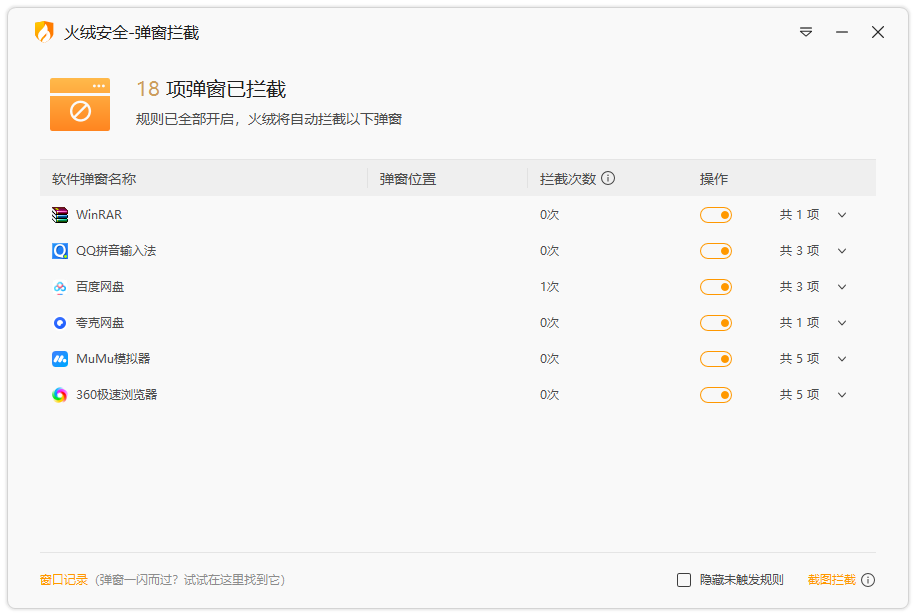Open the feedback menu in the title bar
916x616 pixels.
tap(806, 32)
